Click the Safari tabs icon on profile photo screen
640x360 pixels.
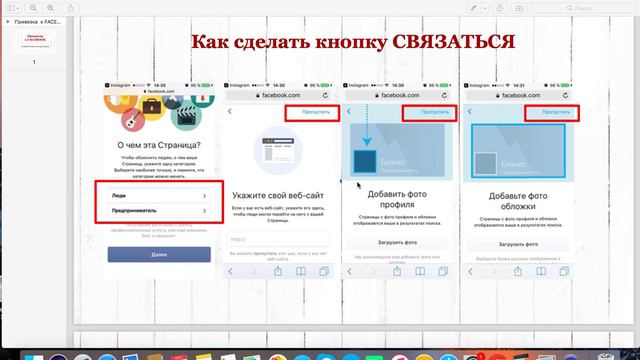tap(443, 271)
